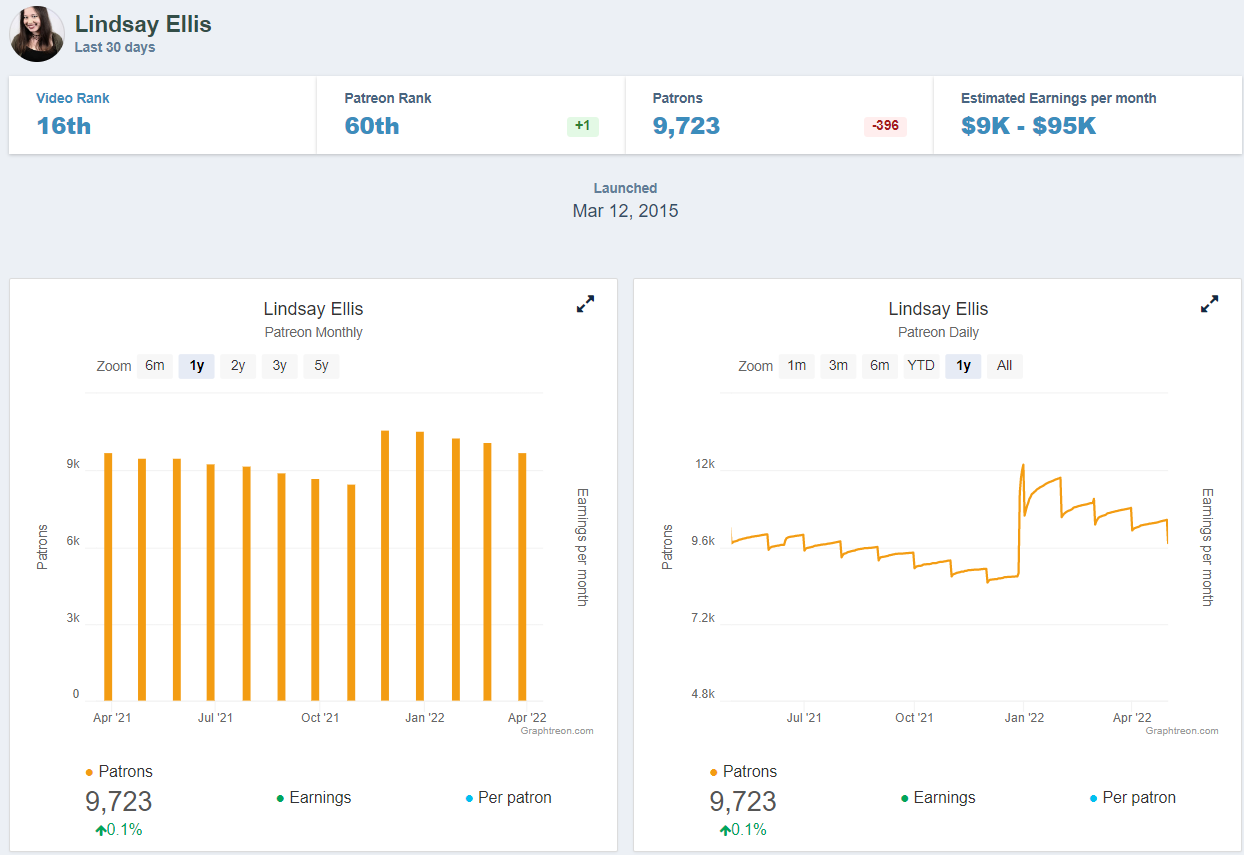Click the +1 rank change badge
The height and width of the screenshot is (855, 1244).
[582, 126]
